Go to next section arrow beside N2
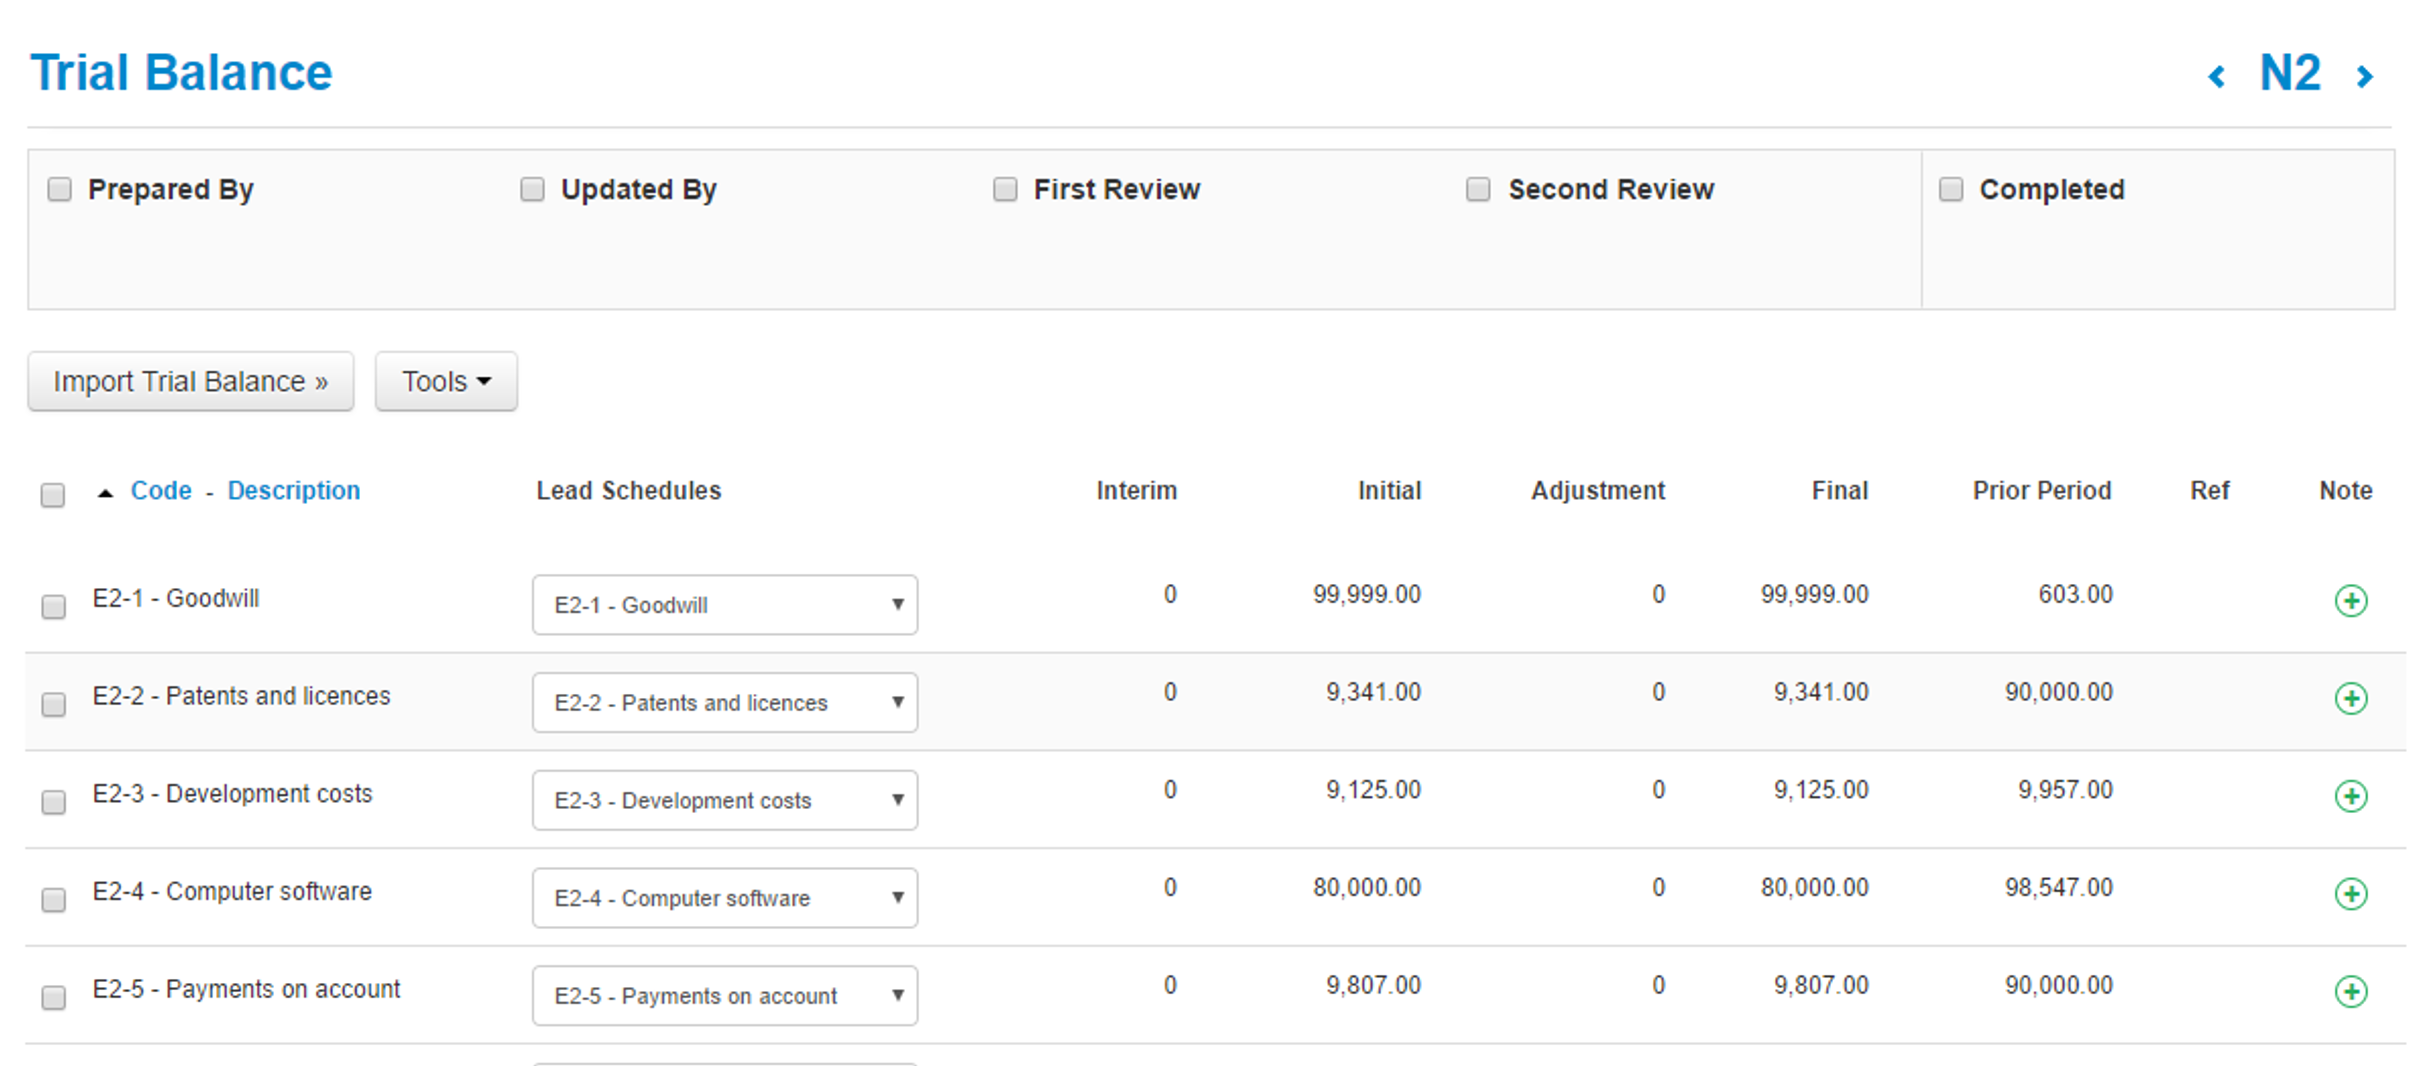Screen dimensions: 2432x1066 [2364, 76]
